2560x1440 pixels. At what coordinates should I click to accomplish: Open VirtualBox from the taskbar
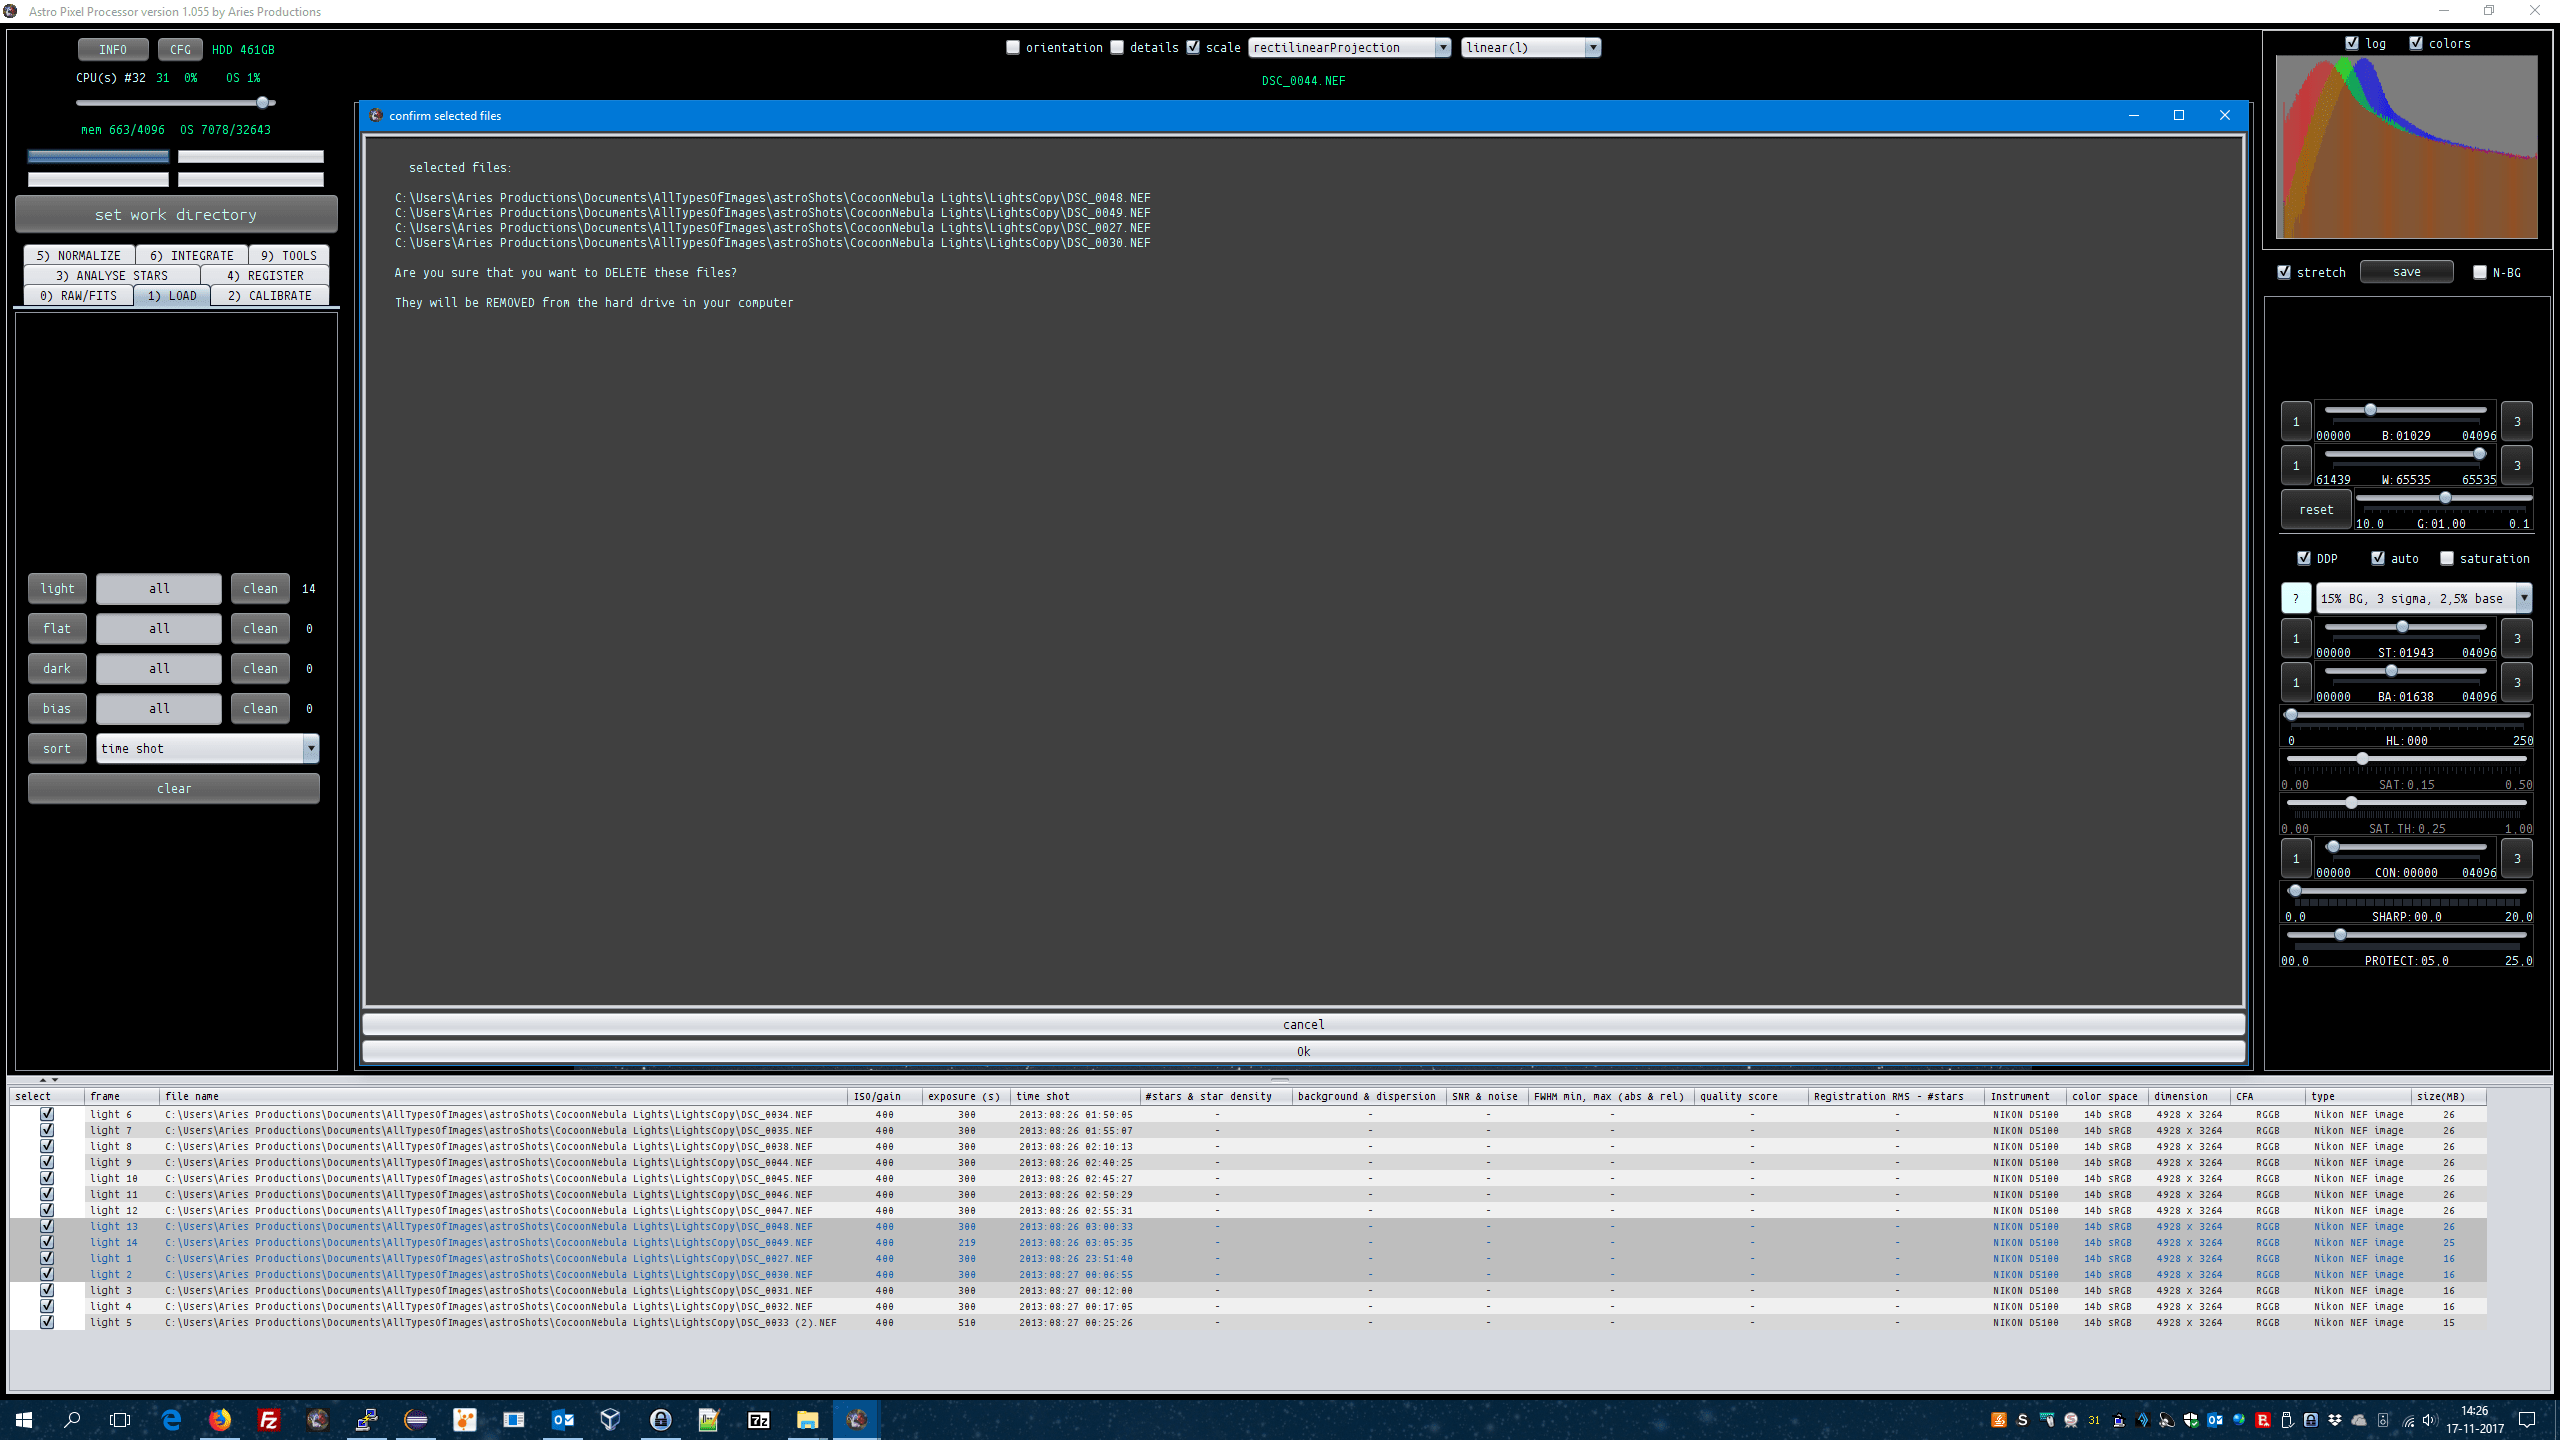click(x=610, y=1419)
